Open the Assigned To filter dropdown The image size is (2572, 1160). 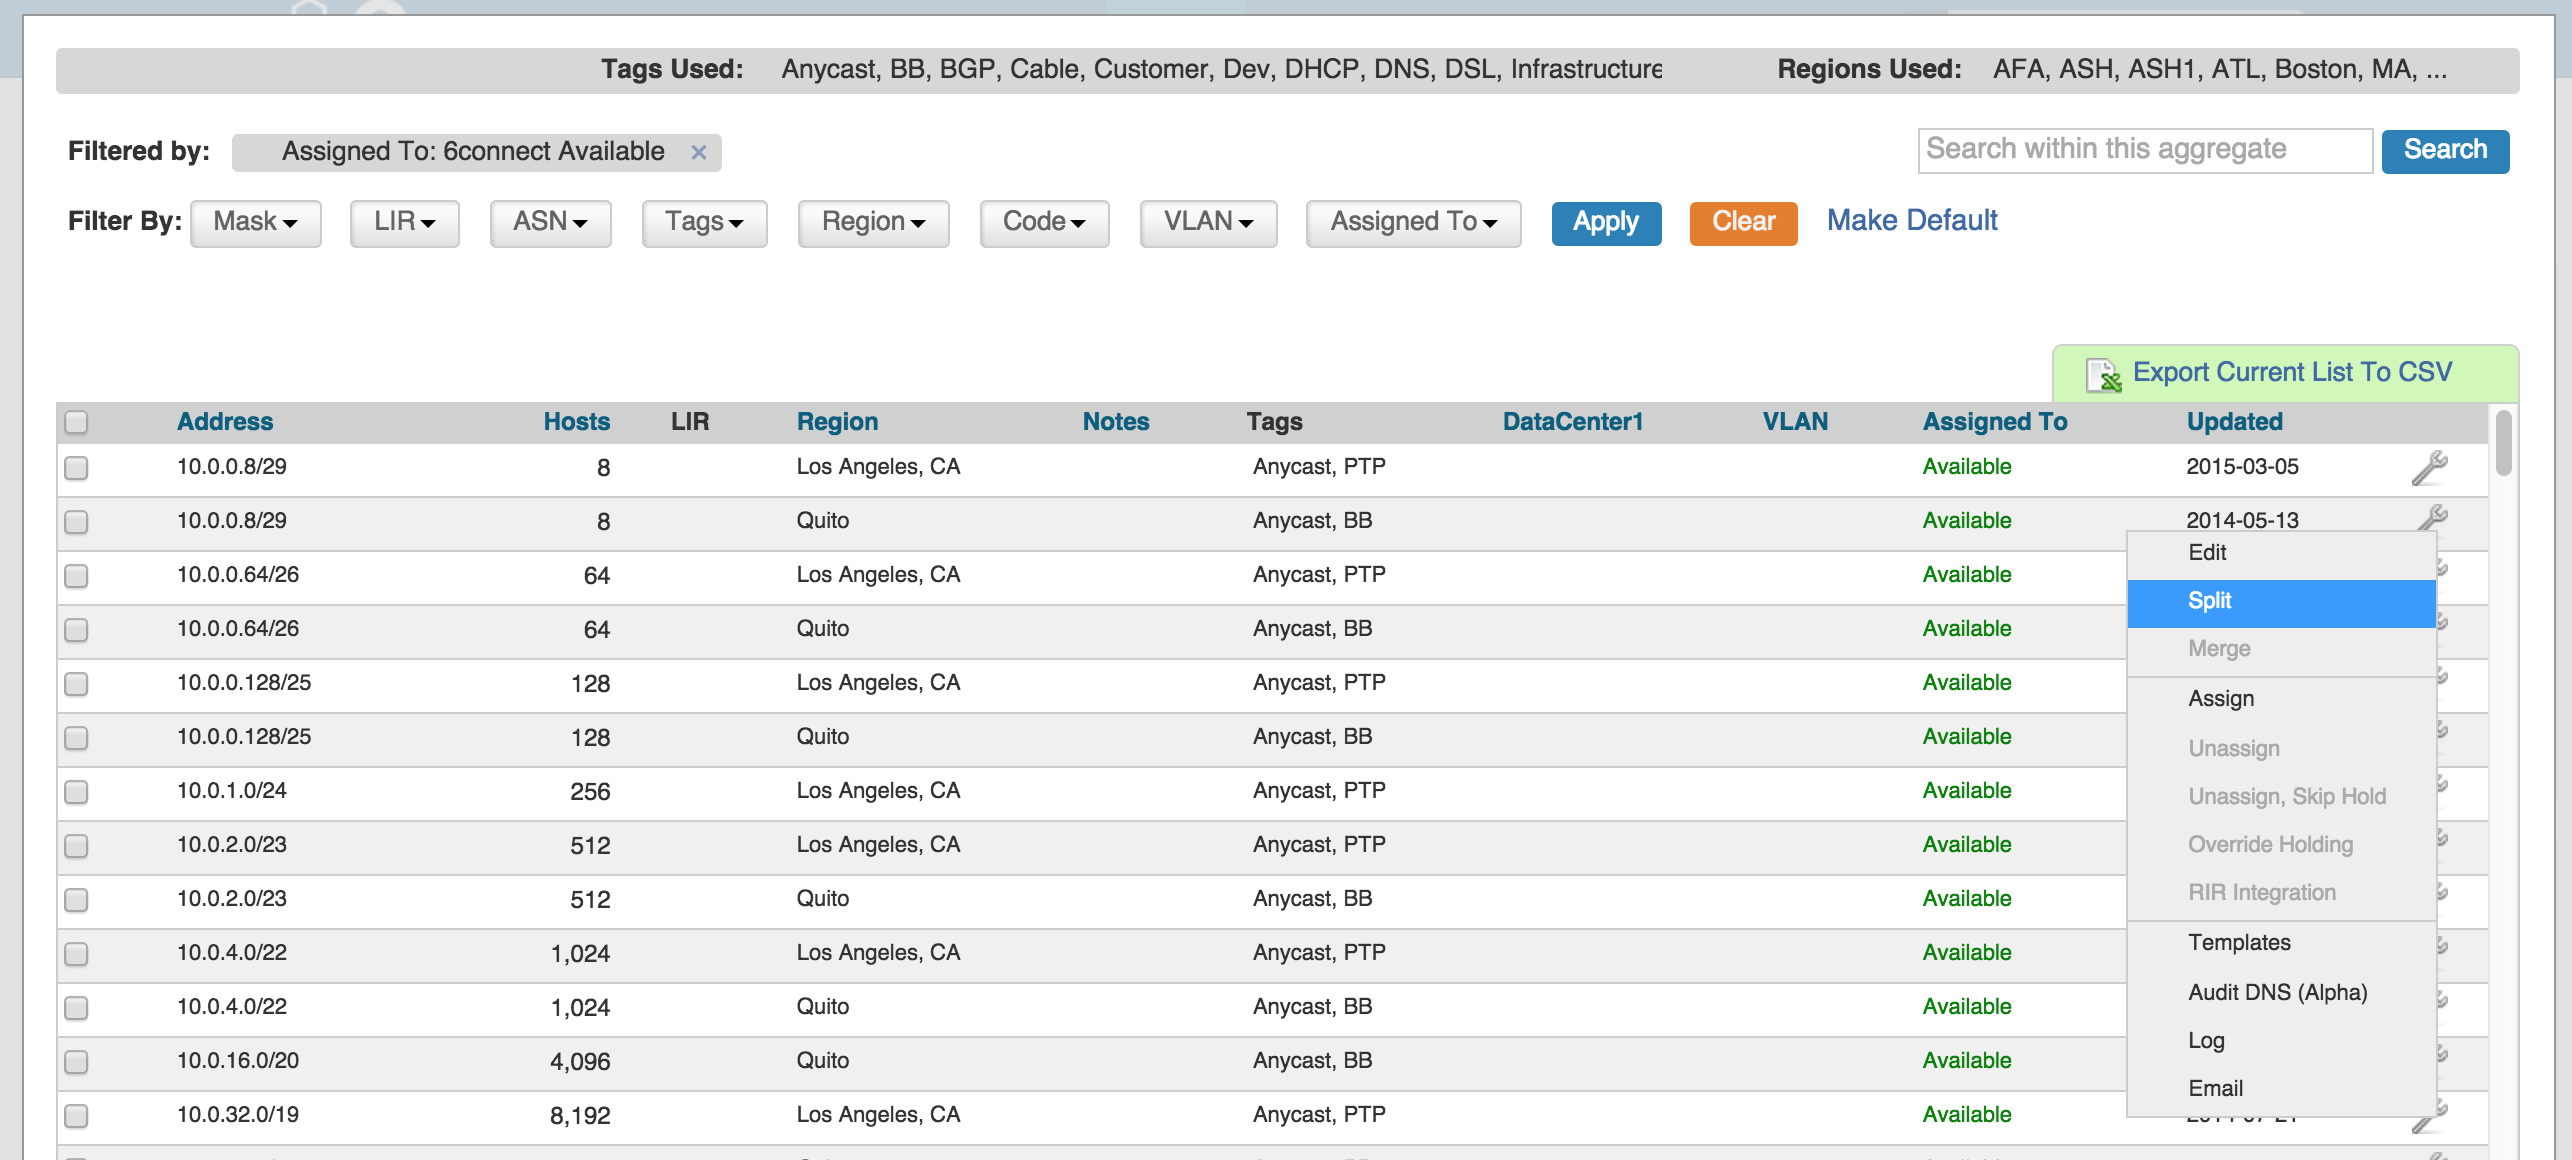pyautogui.click(x=1412, y=222)
